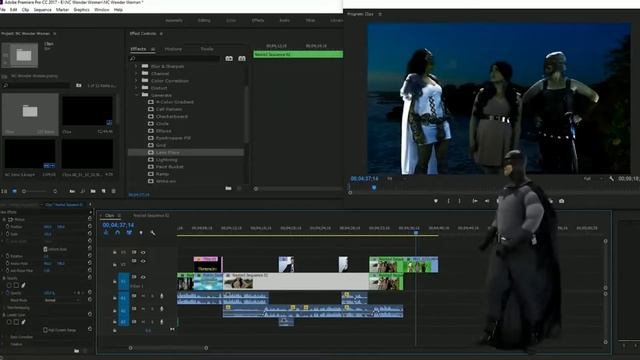Hide track V3 with eye icon
This screenshot has height=360, width=640.
click(143, 252)
